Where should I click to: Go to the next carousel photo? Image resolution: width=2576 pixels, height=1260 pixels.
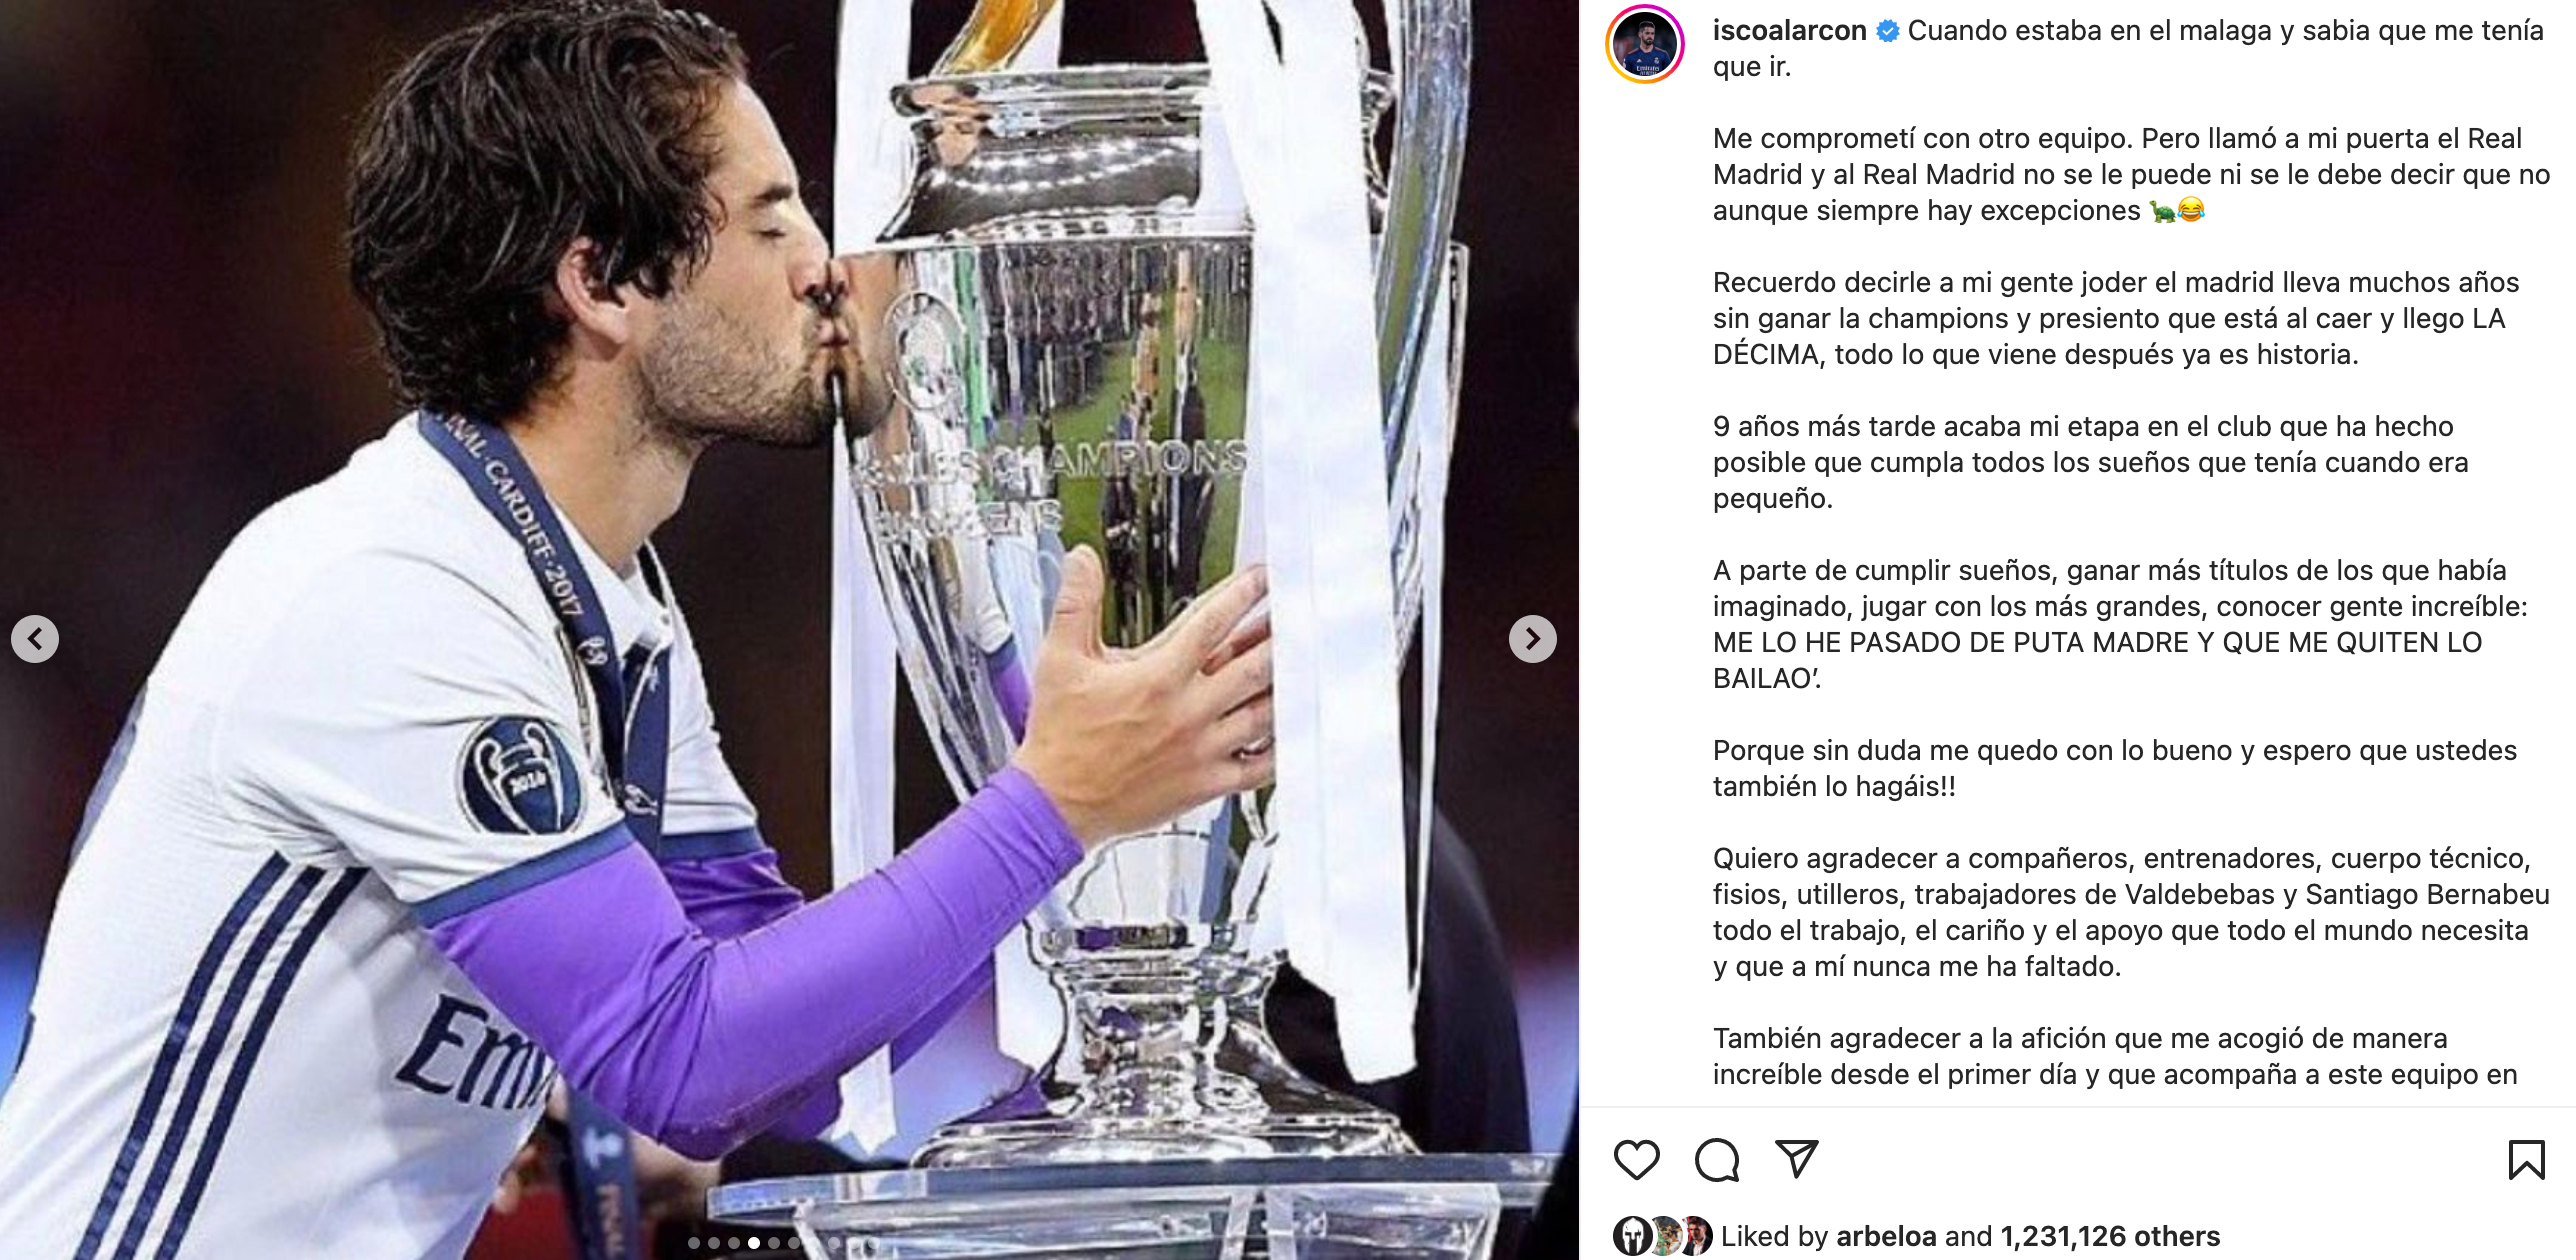click(1533, 638)
